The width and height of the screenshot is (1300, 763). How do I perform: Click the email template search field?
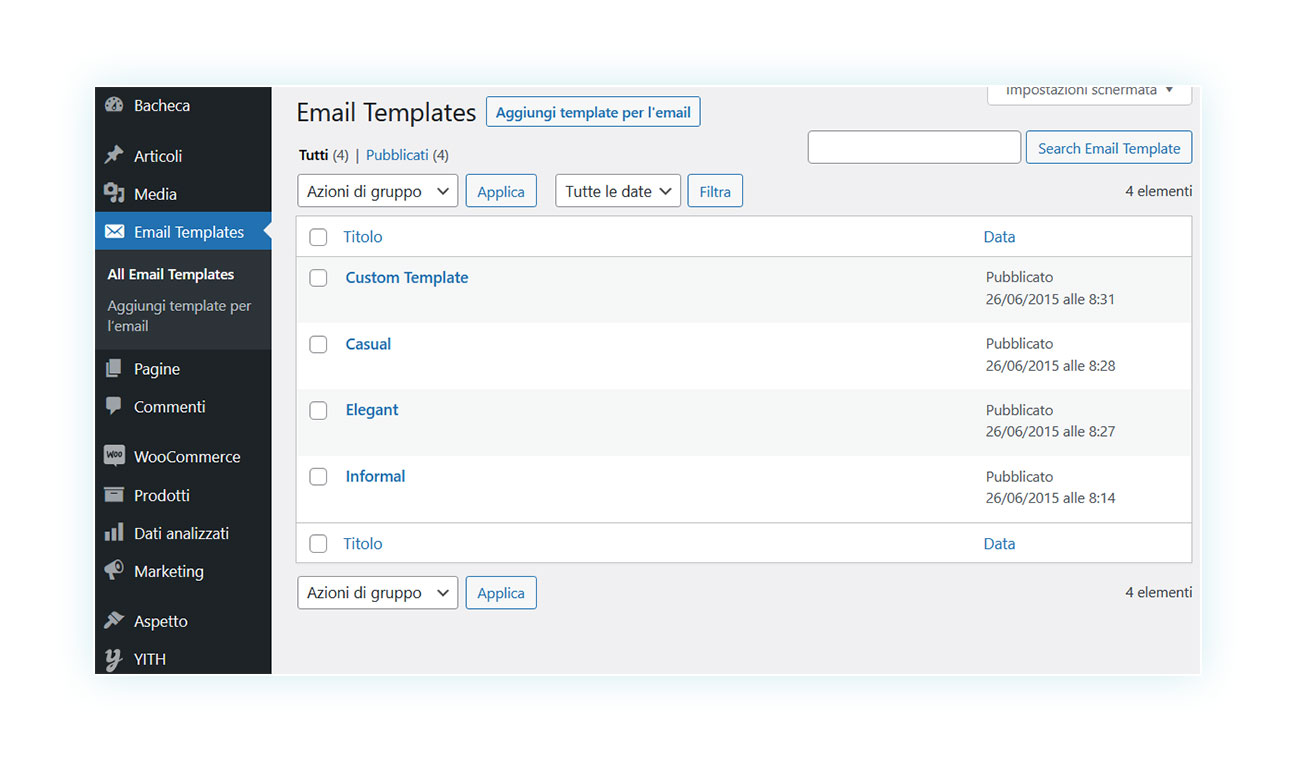pos(914,147)
